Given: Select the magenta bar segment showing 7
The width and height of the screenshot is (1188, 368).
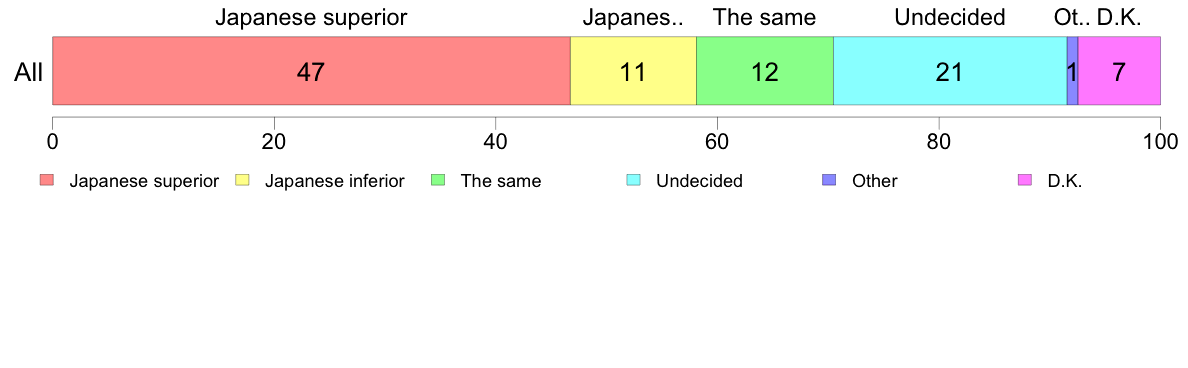Looking at the screenshot, I should click(x=1119, y=70).
